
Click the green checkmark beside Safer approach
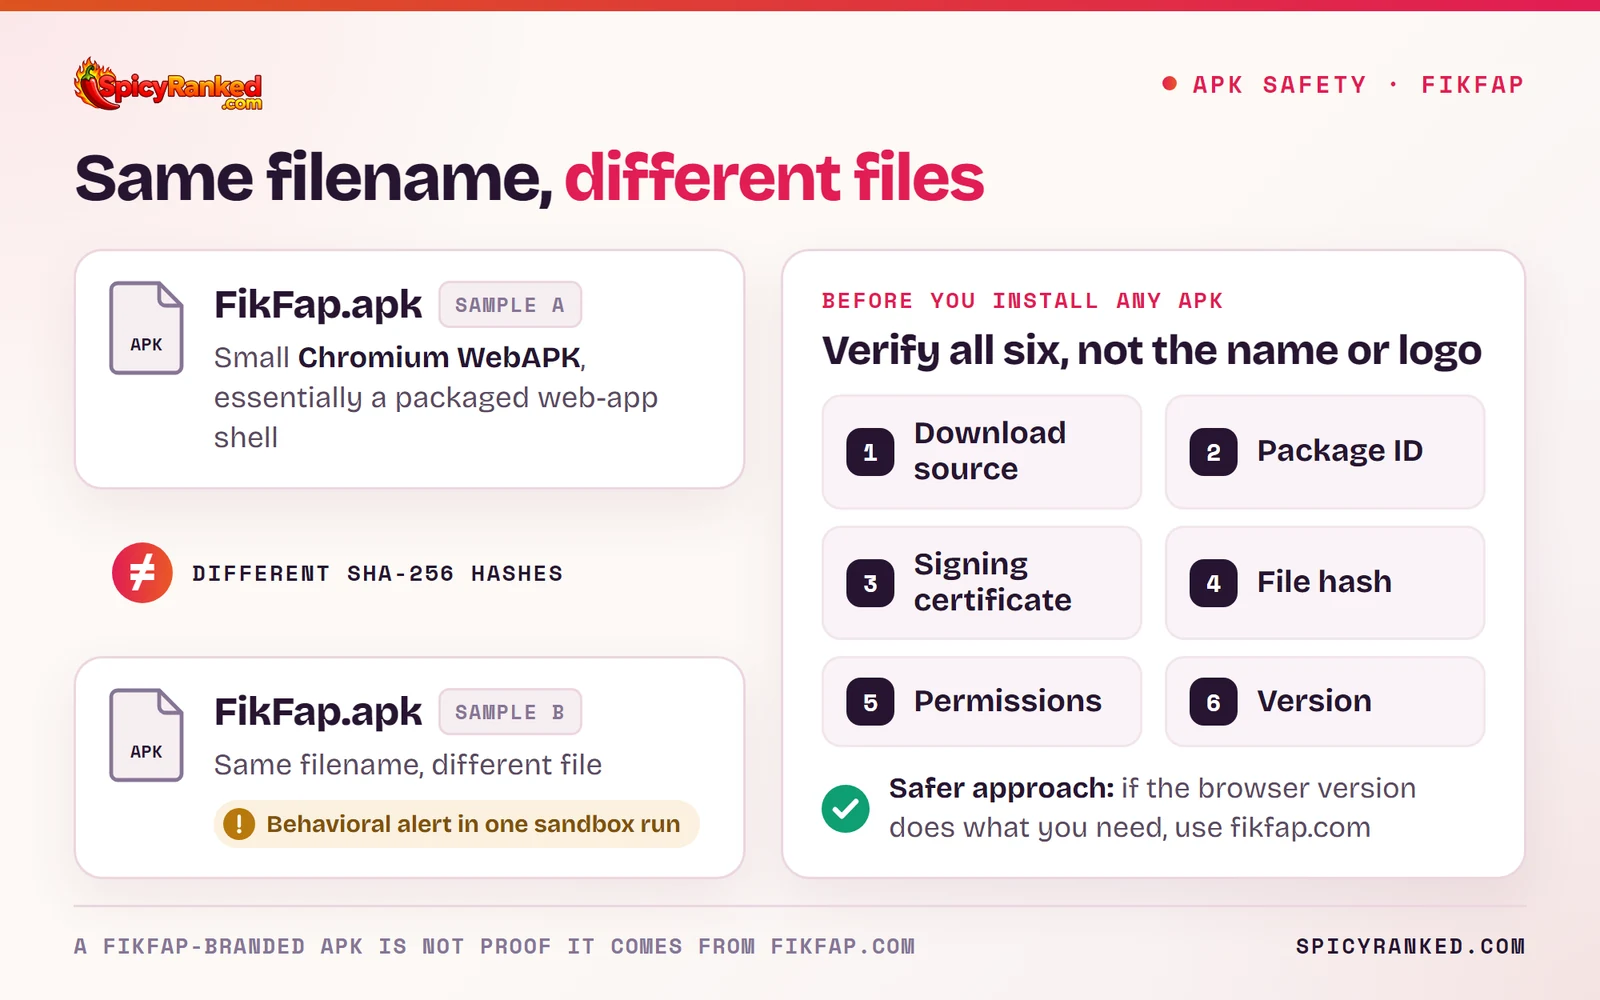pos(846,808)
